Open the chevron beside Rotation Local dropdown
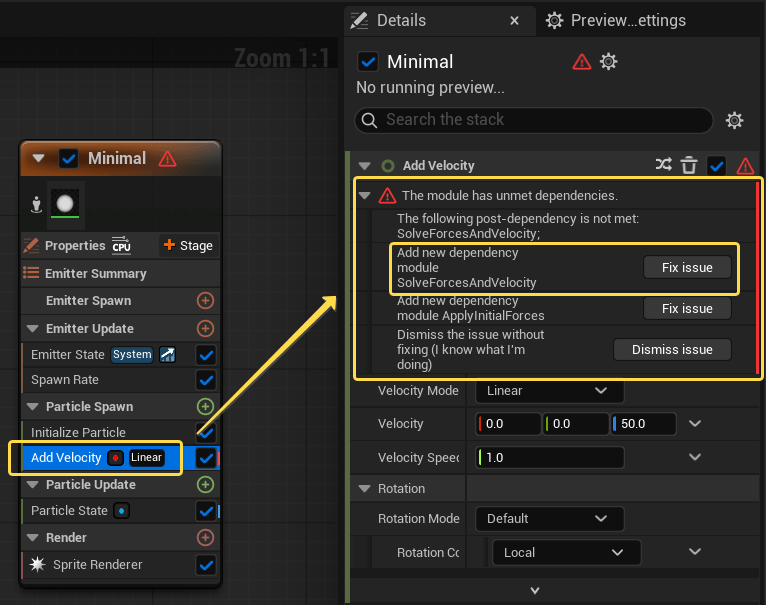766x605 pixels. (695, 552)
